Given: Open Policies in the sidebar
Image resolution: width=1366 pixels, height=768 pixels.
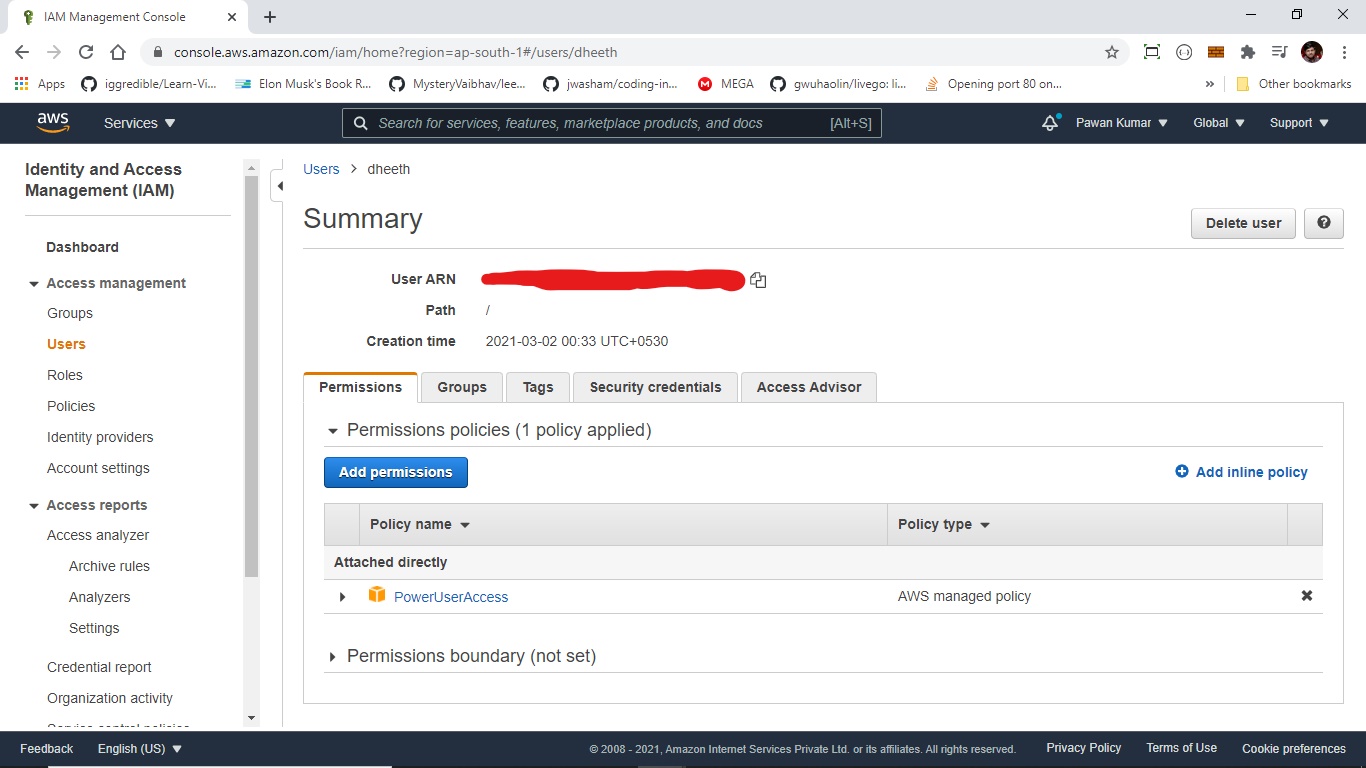Looking at the screenshot, I should point(71,406).
